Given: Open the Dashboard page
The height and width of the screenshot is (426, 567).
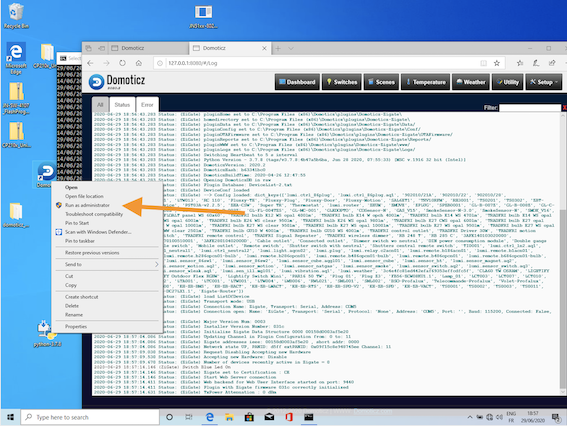Looking at the screenshot, I should 297,82.
